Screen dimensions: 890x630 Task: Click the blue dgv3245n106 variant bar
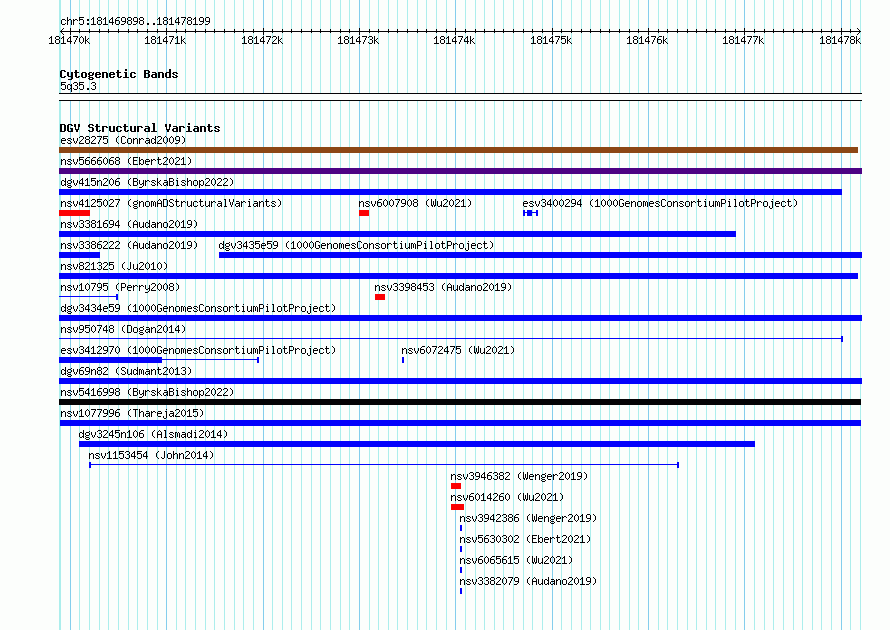pyautogui.click(x=417, y=444)
